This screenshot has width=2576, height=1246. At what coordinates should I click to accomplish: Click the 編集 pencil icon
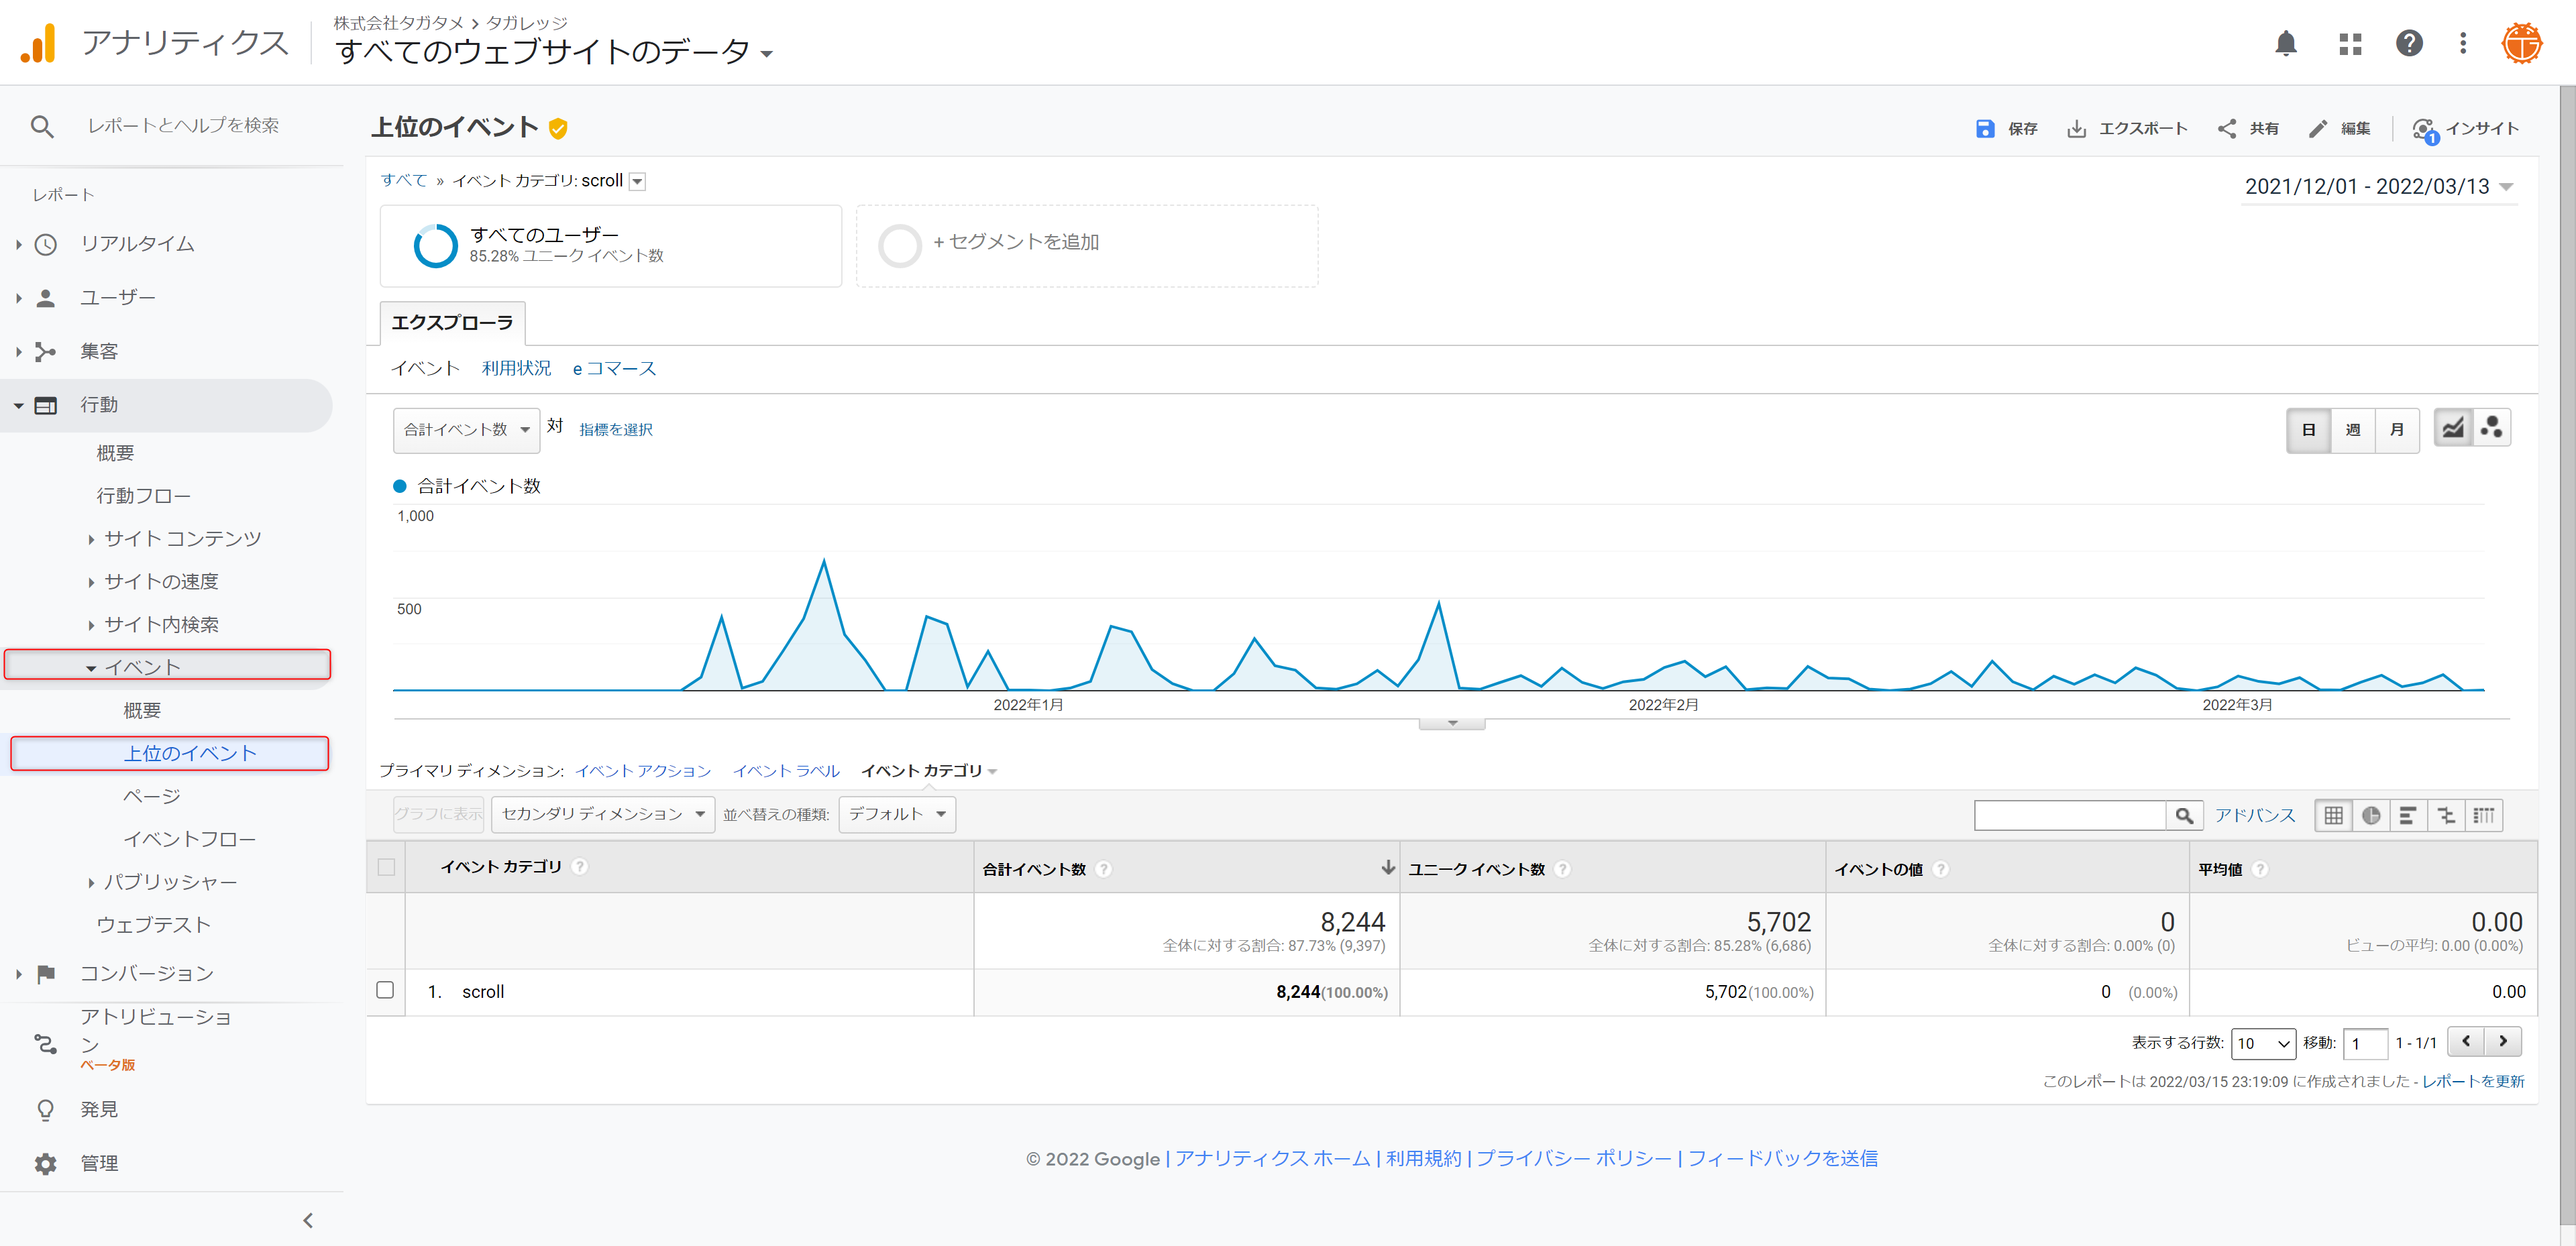click(2318, 128)
